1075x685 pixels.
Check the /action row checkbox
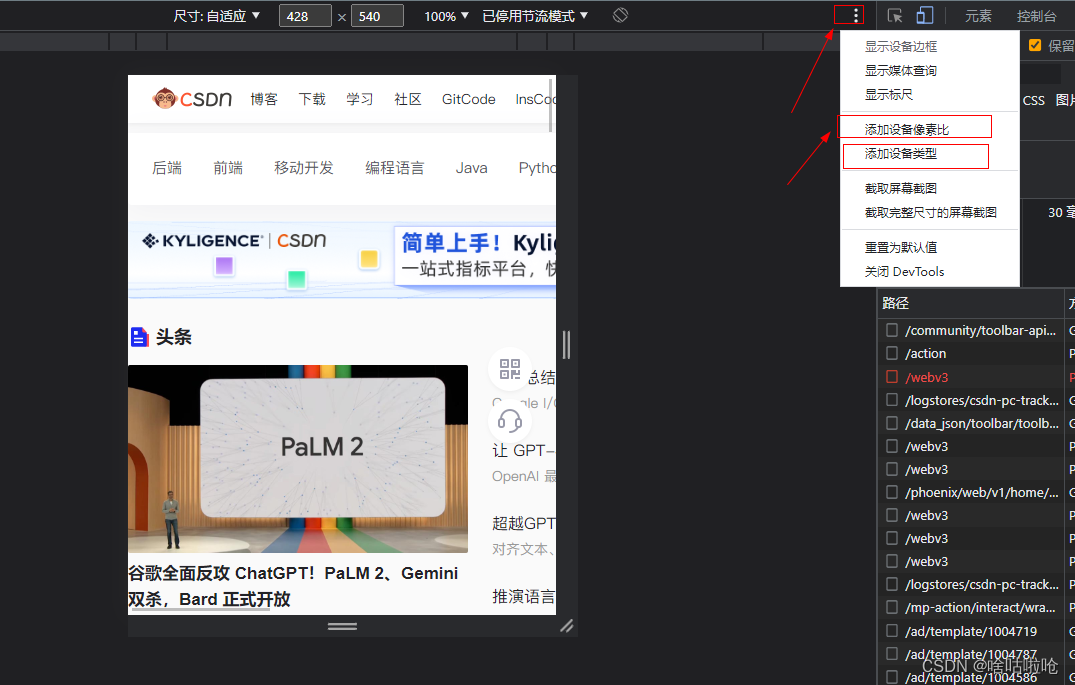click(891, 353)
